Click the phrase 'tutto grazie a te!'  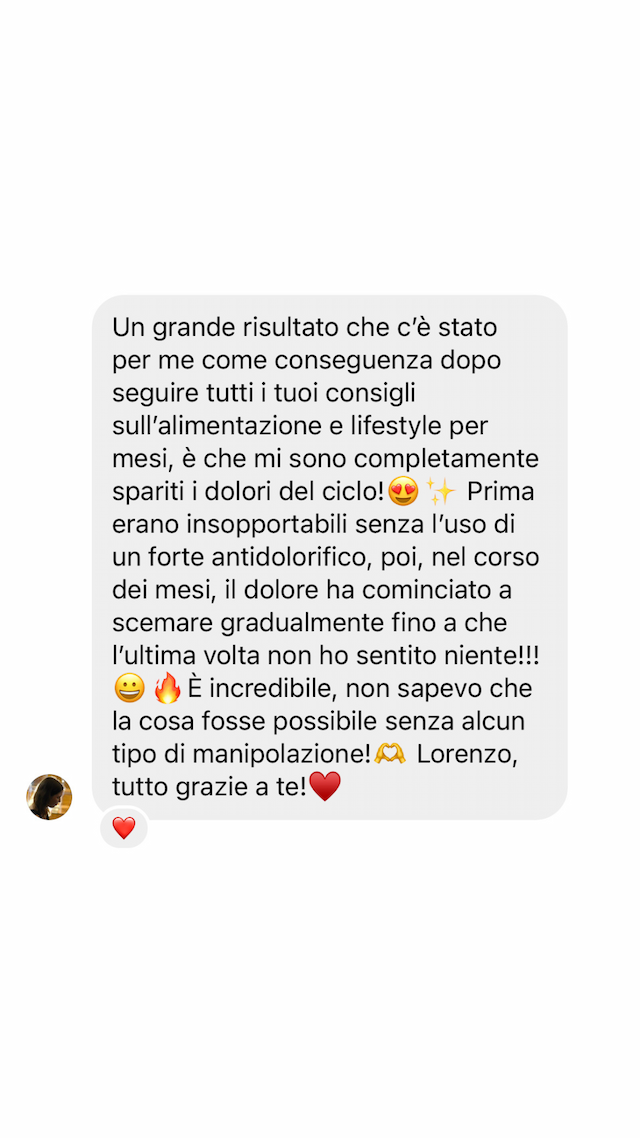[210, 787]
